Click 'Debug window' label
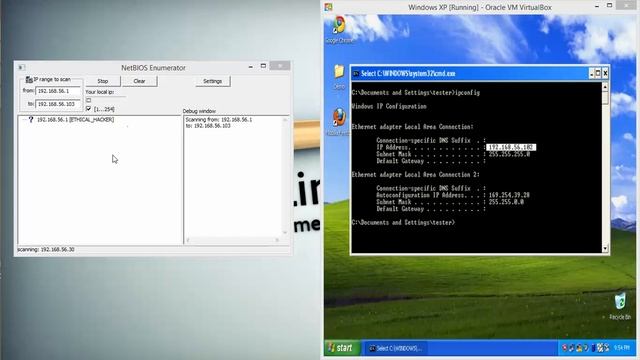This screenshot has height=360, width=640. pyautogui.click(x=199, y=111)
